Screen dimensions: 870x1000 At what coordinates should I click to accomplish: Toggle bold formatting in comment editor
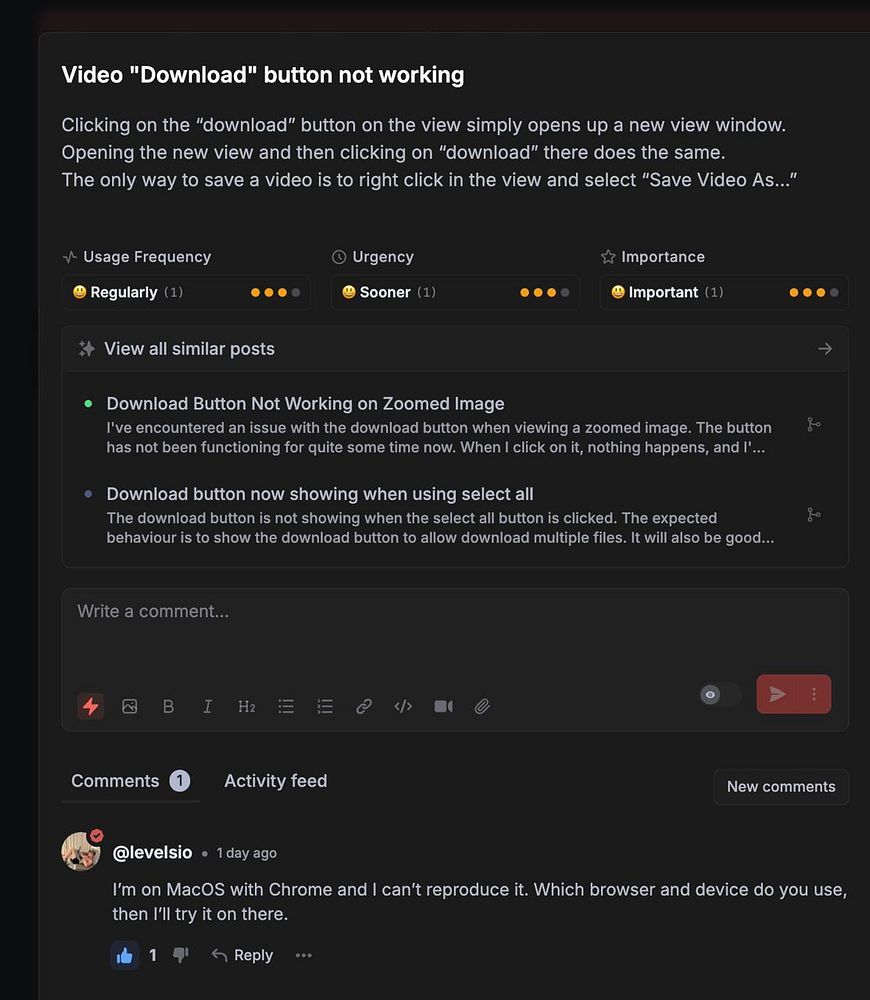tap(168, 706)
